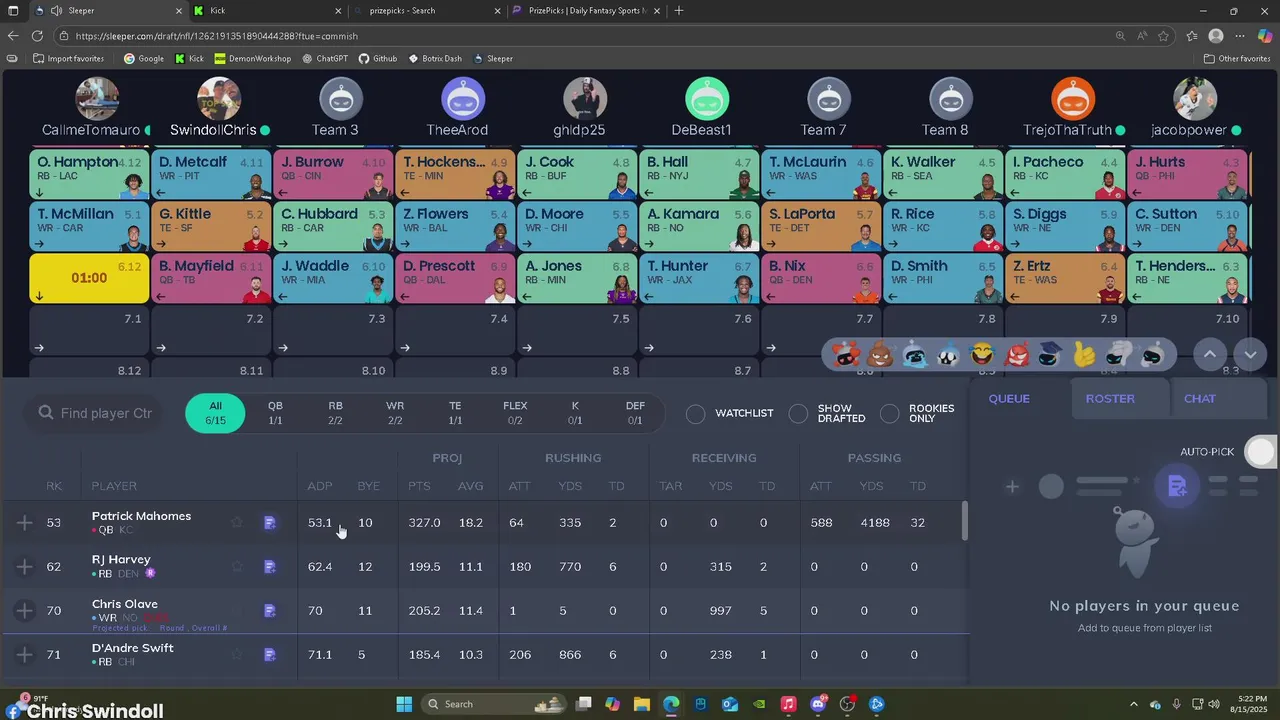
Task: Open the Chat tab
Action: click(x=1200, y=398)
